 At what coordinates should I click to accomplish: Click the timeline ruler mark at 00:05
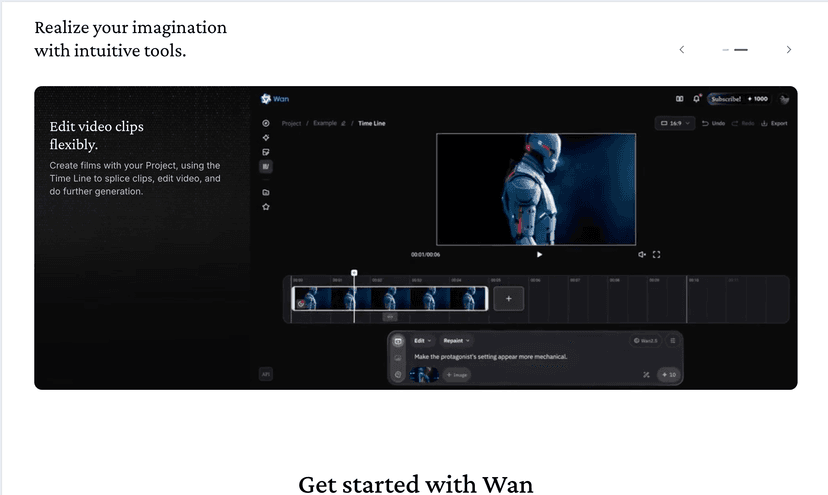(496, 280)
